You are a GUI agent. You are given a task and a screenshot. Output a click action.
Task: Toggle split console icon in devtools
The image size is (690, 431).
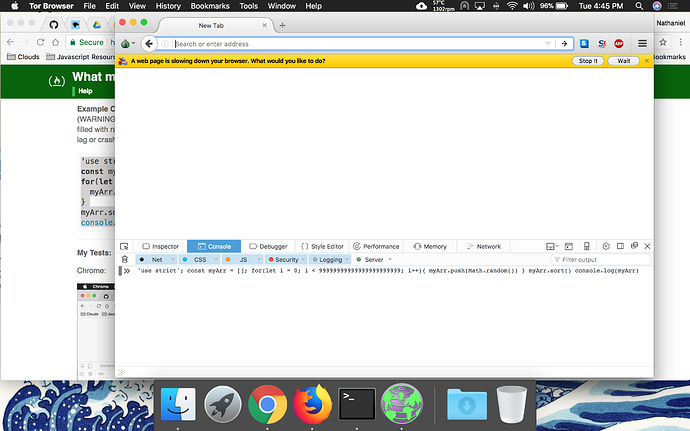(x=569, y=246)
